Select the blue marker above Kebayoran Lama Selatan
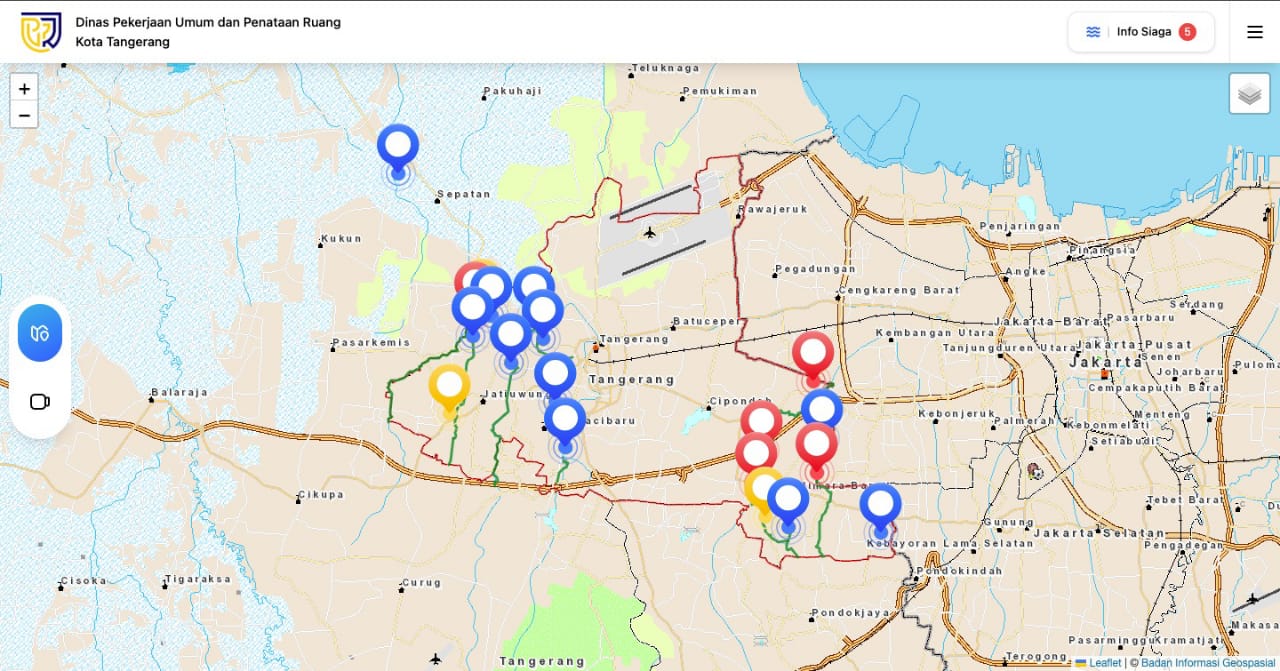This screenshot has width=1280, height=671. [880, 505]
